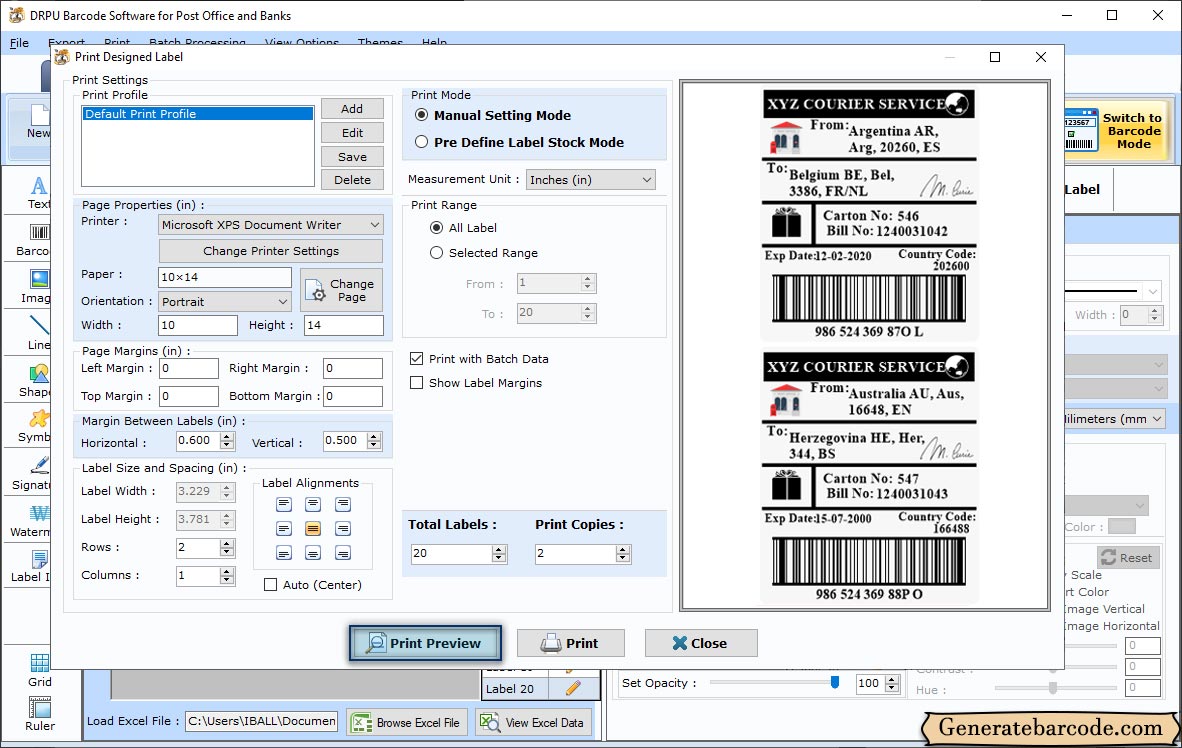Open the Export menu
1182x748 pixels.
(x=66, y=43)
